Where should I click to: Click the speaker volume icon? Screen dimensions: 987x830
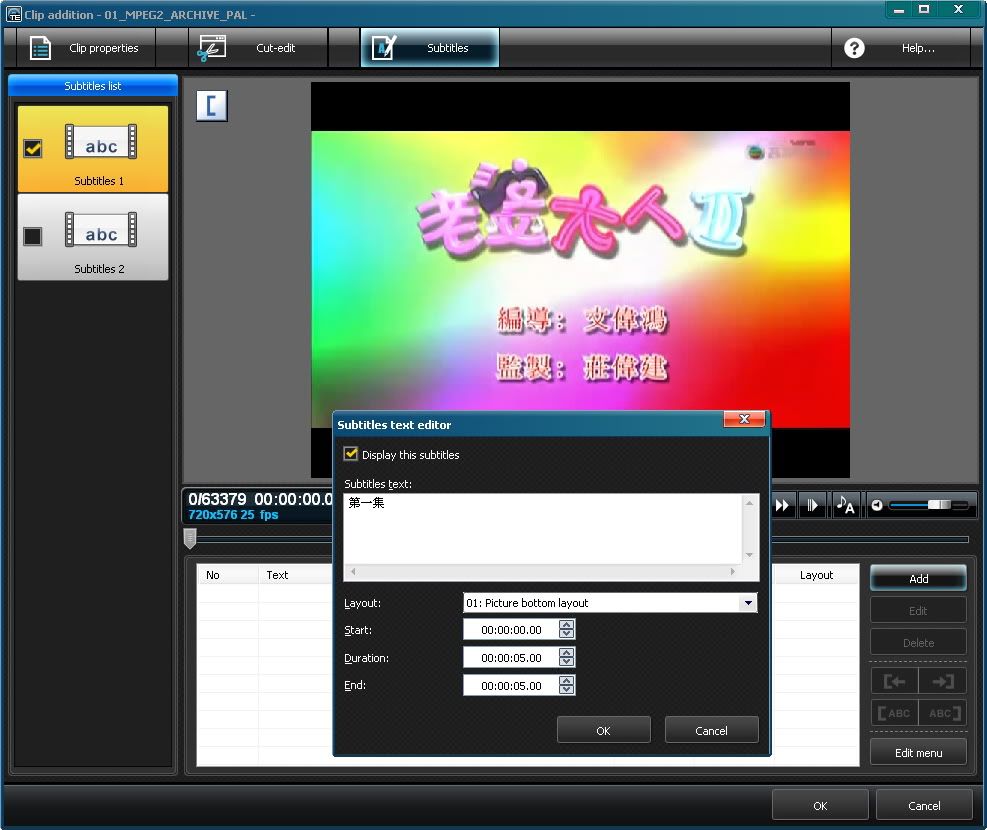click(877, 505)
